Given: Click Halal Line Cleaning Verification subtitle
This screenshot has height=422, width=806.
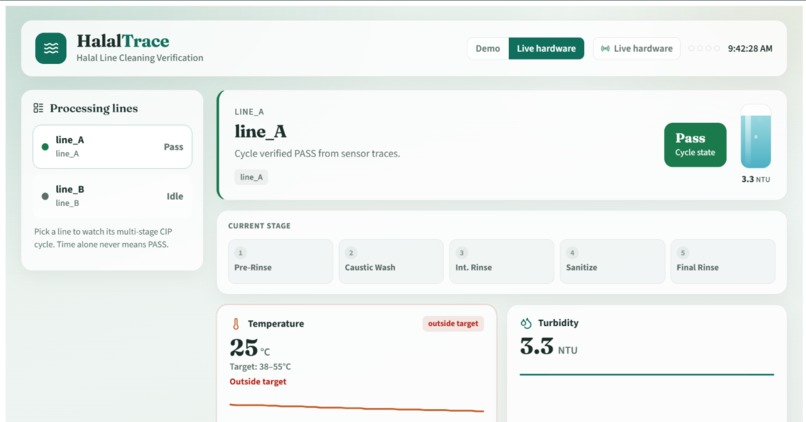Looking at the screenshot, I should 140,58.
